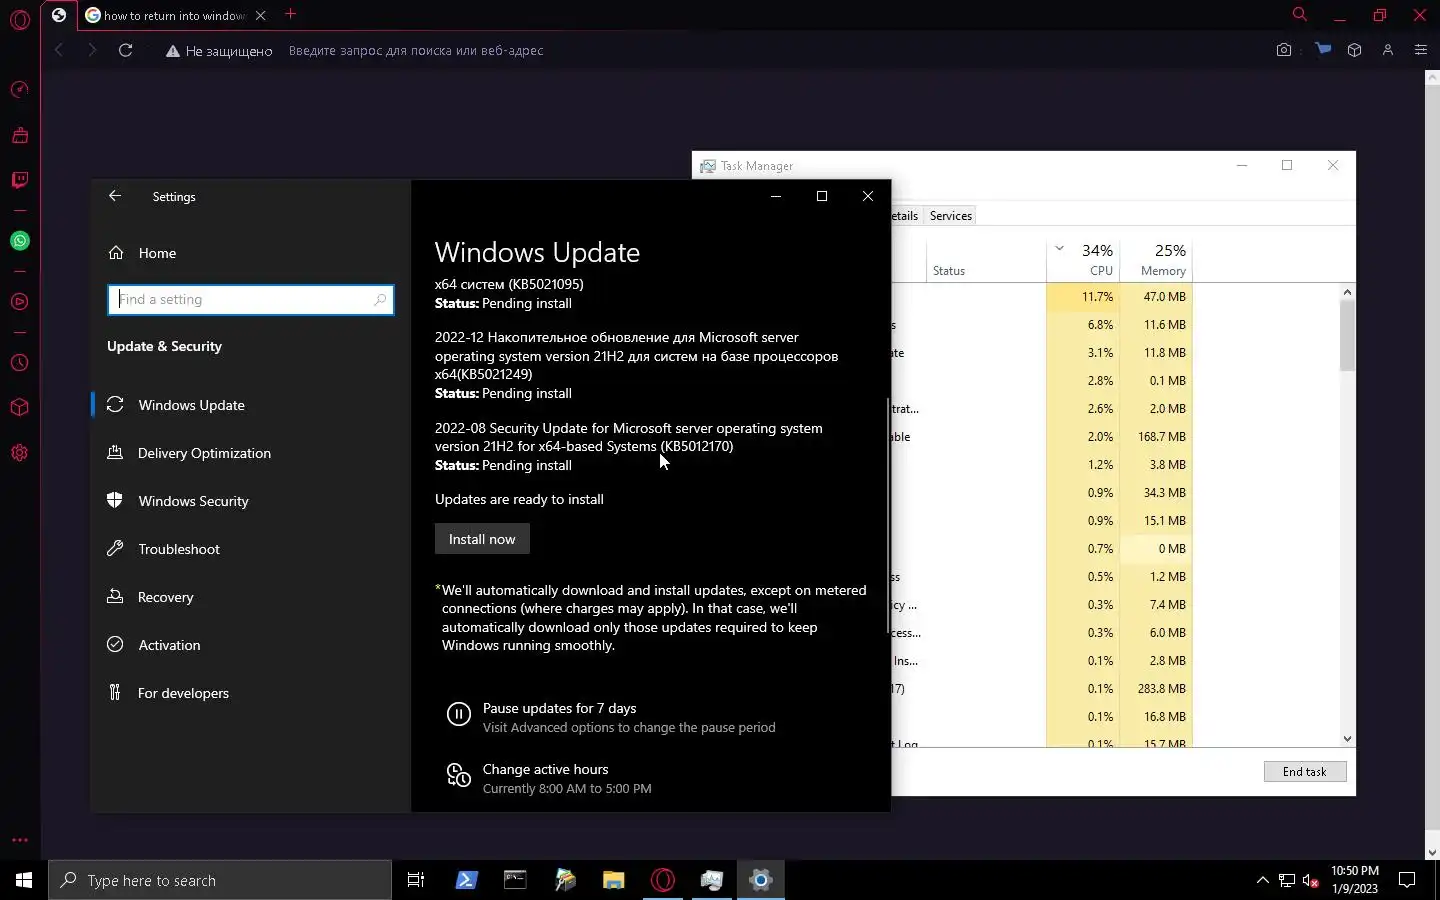Screen dimensions: 1440x900
Task: Click the Settings content vertical scrollbar
Action: pyautogui.click(x=888, y=515)
